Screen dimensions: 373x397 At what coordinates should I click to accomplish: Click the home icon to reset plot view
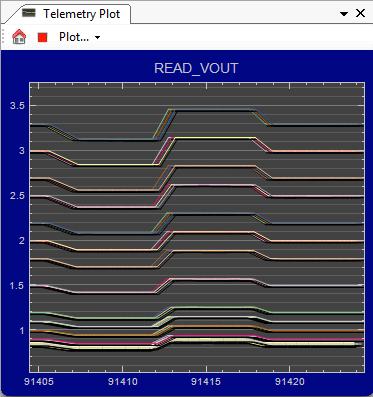point(19,37)
